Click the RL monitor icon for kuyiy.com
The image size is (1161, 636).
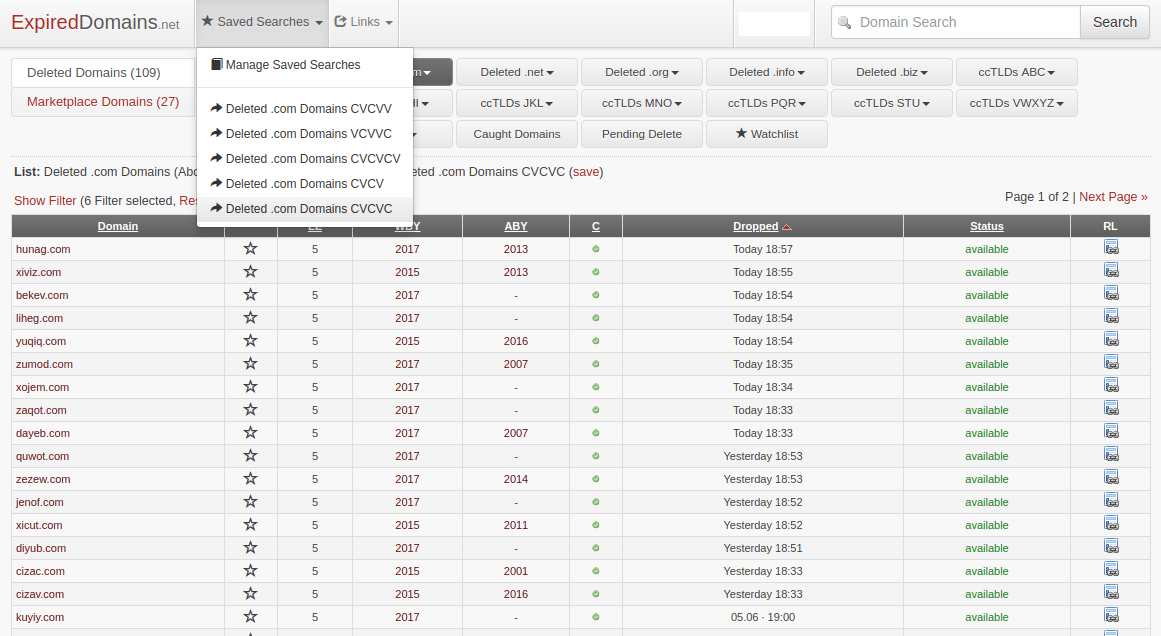[x=1111, y=614]
